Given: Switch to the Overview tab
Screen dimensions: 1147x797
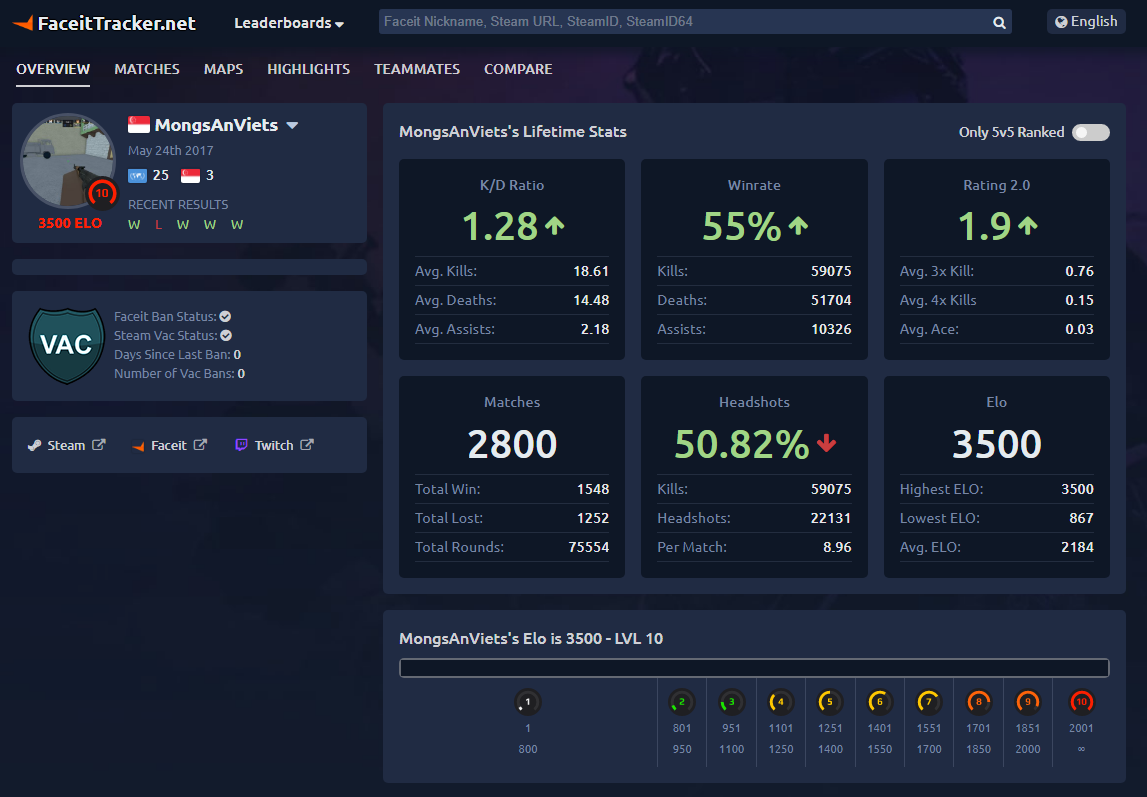Looking at the screenshot, I should point(53,69).
